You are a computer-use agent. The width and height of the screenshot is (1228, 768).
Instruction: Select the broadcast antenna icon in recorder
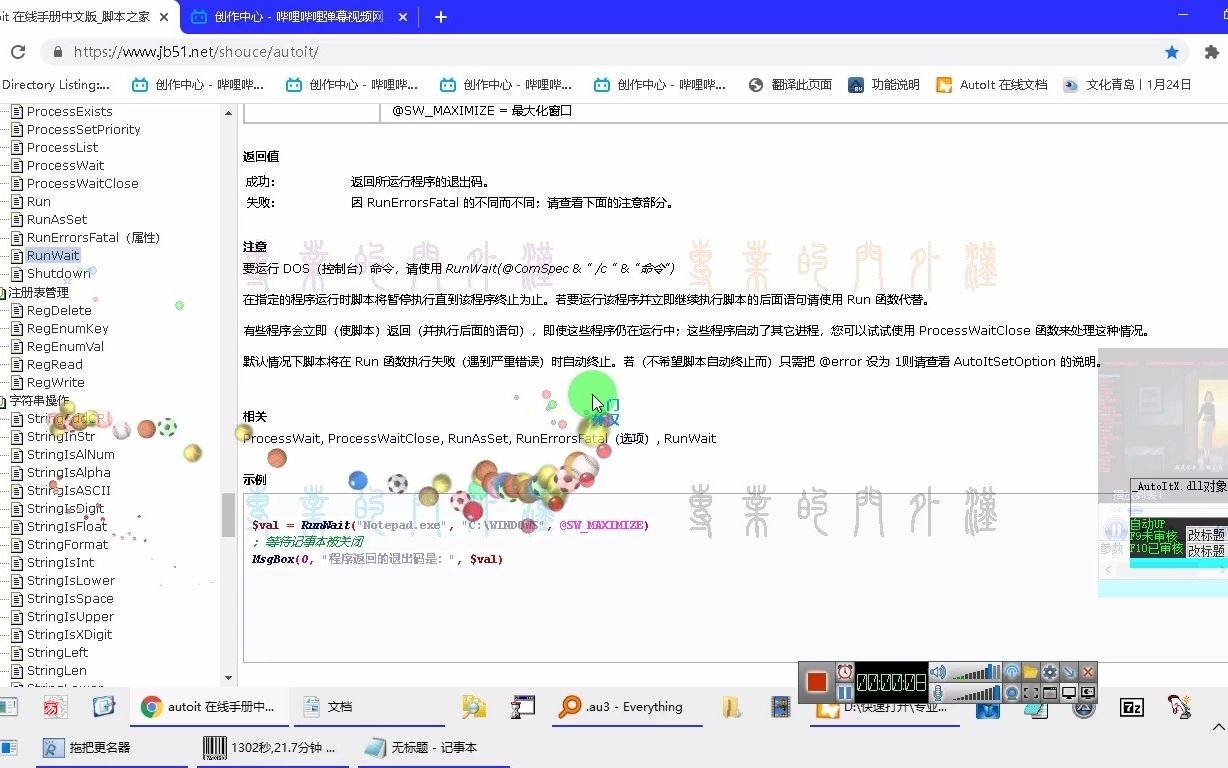(x=1012, y=671)
